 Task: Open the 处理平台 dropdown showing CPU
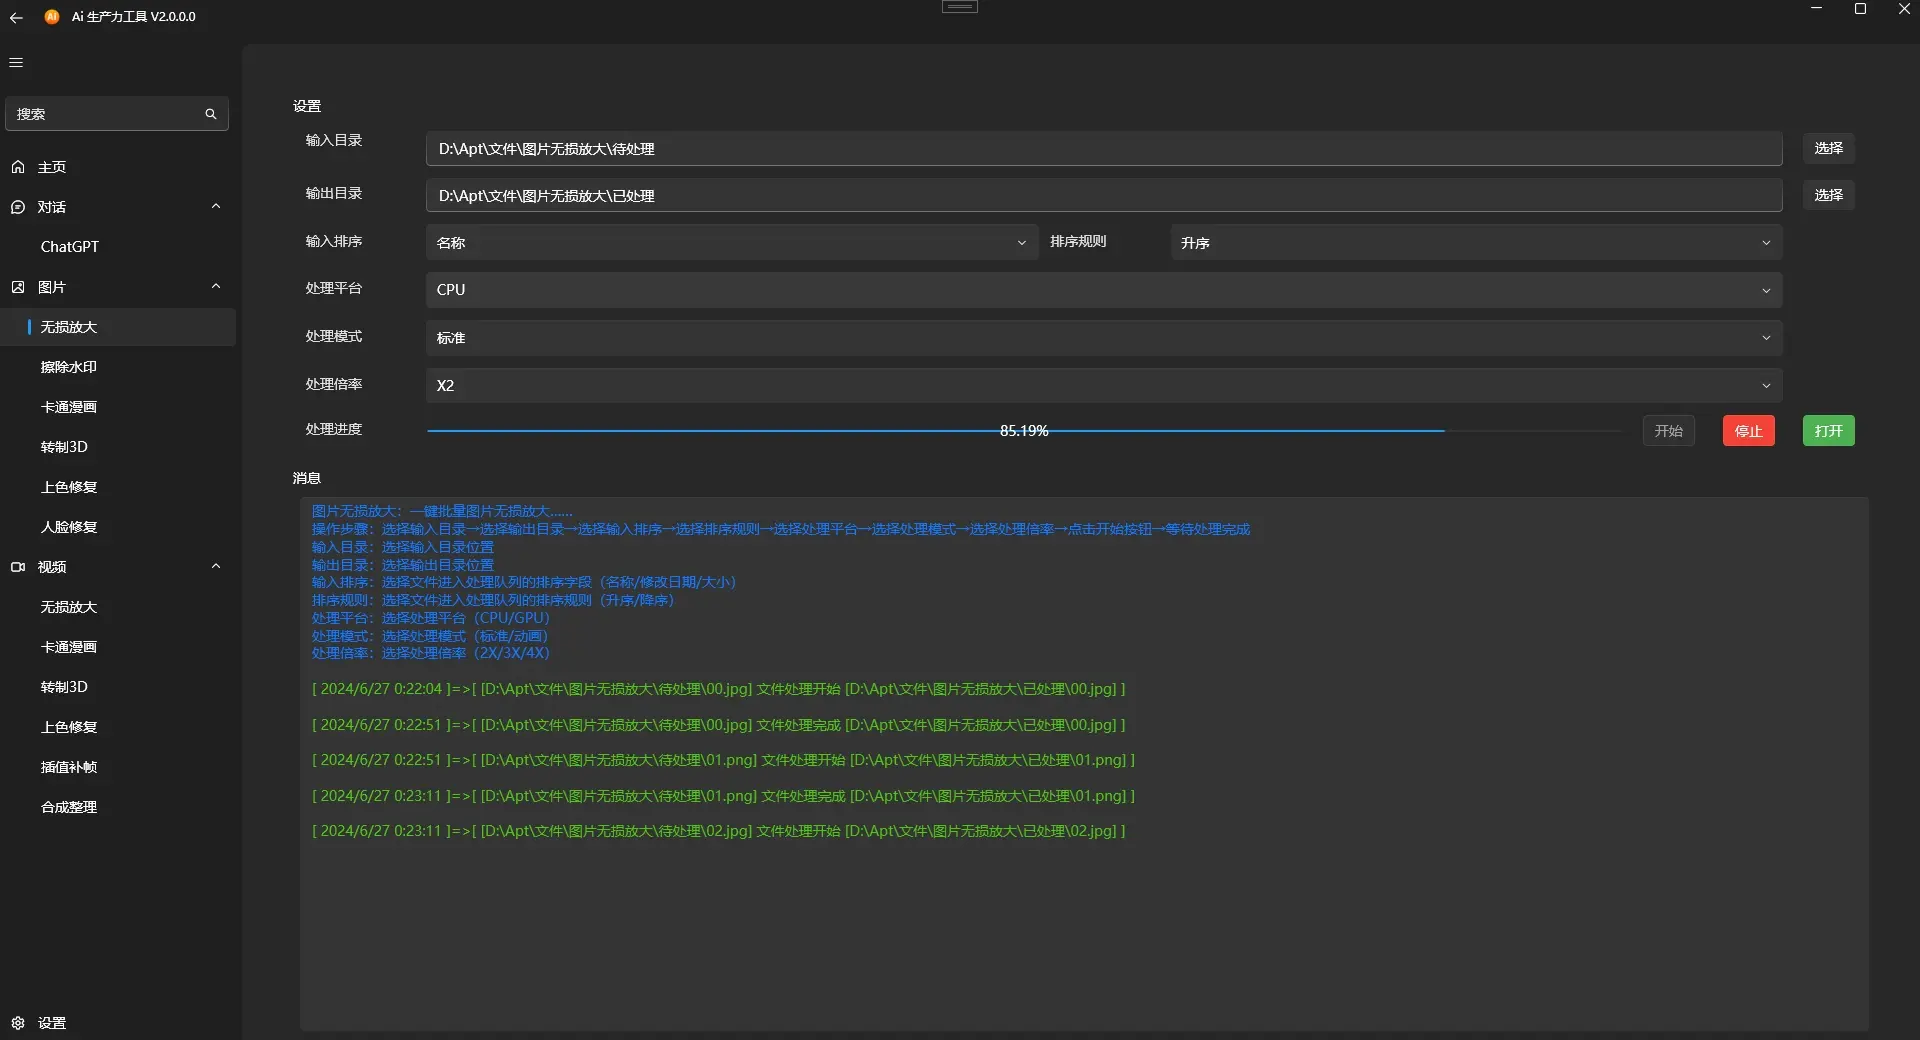pos(1104,290)
